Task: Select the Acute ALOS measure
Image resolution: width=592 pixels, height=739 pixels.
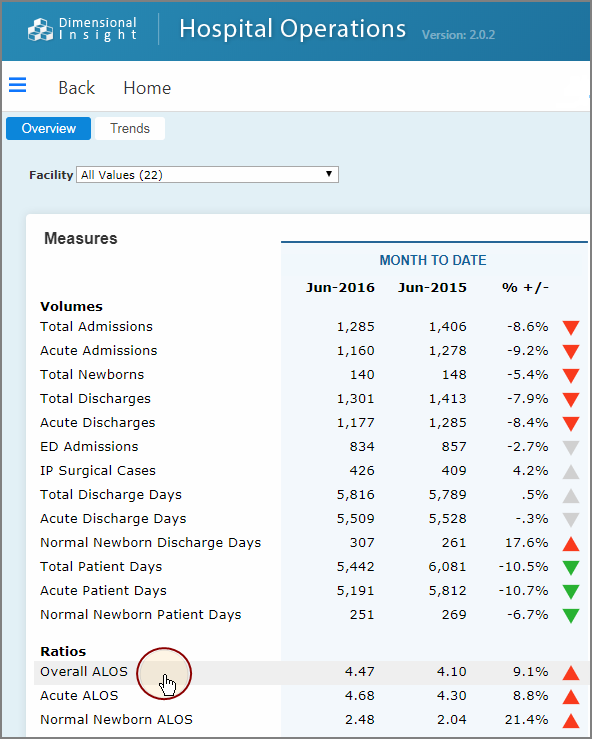Action: 79,696
